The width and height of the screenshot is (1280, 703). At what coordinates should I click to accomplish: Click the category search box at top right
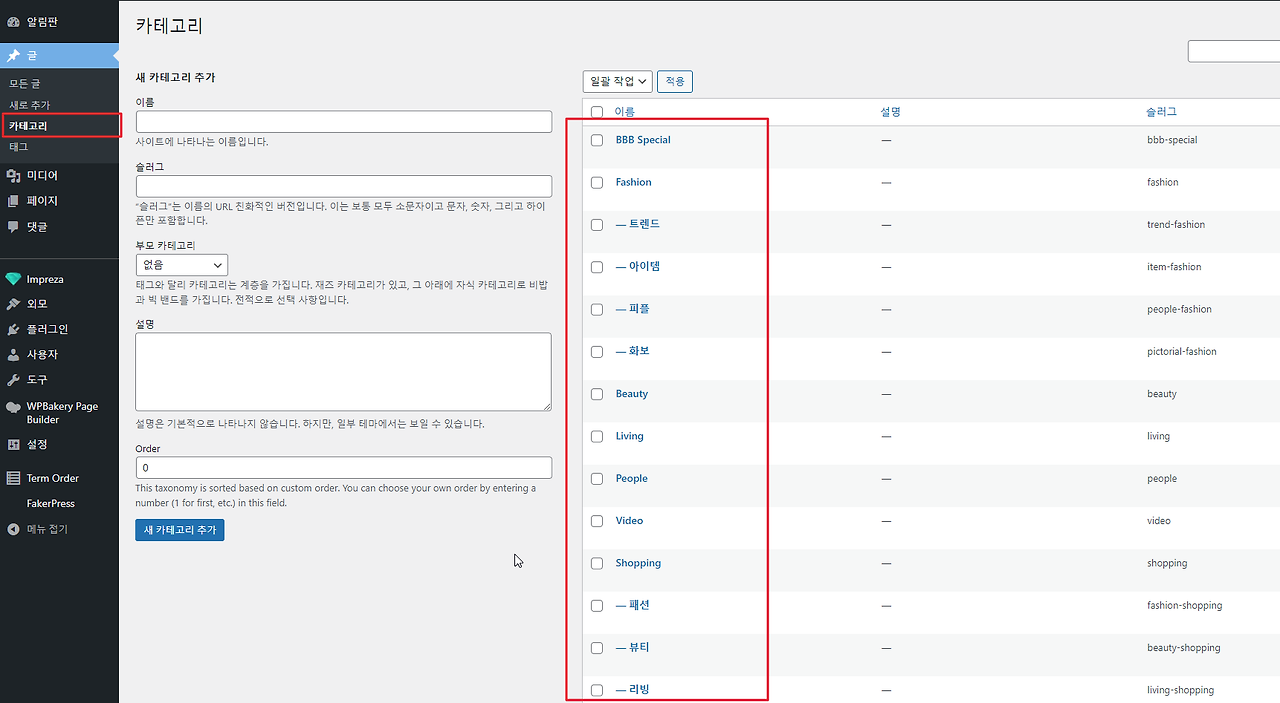pos(1234,51)
